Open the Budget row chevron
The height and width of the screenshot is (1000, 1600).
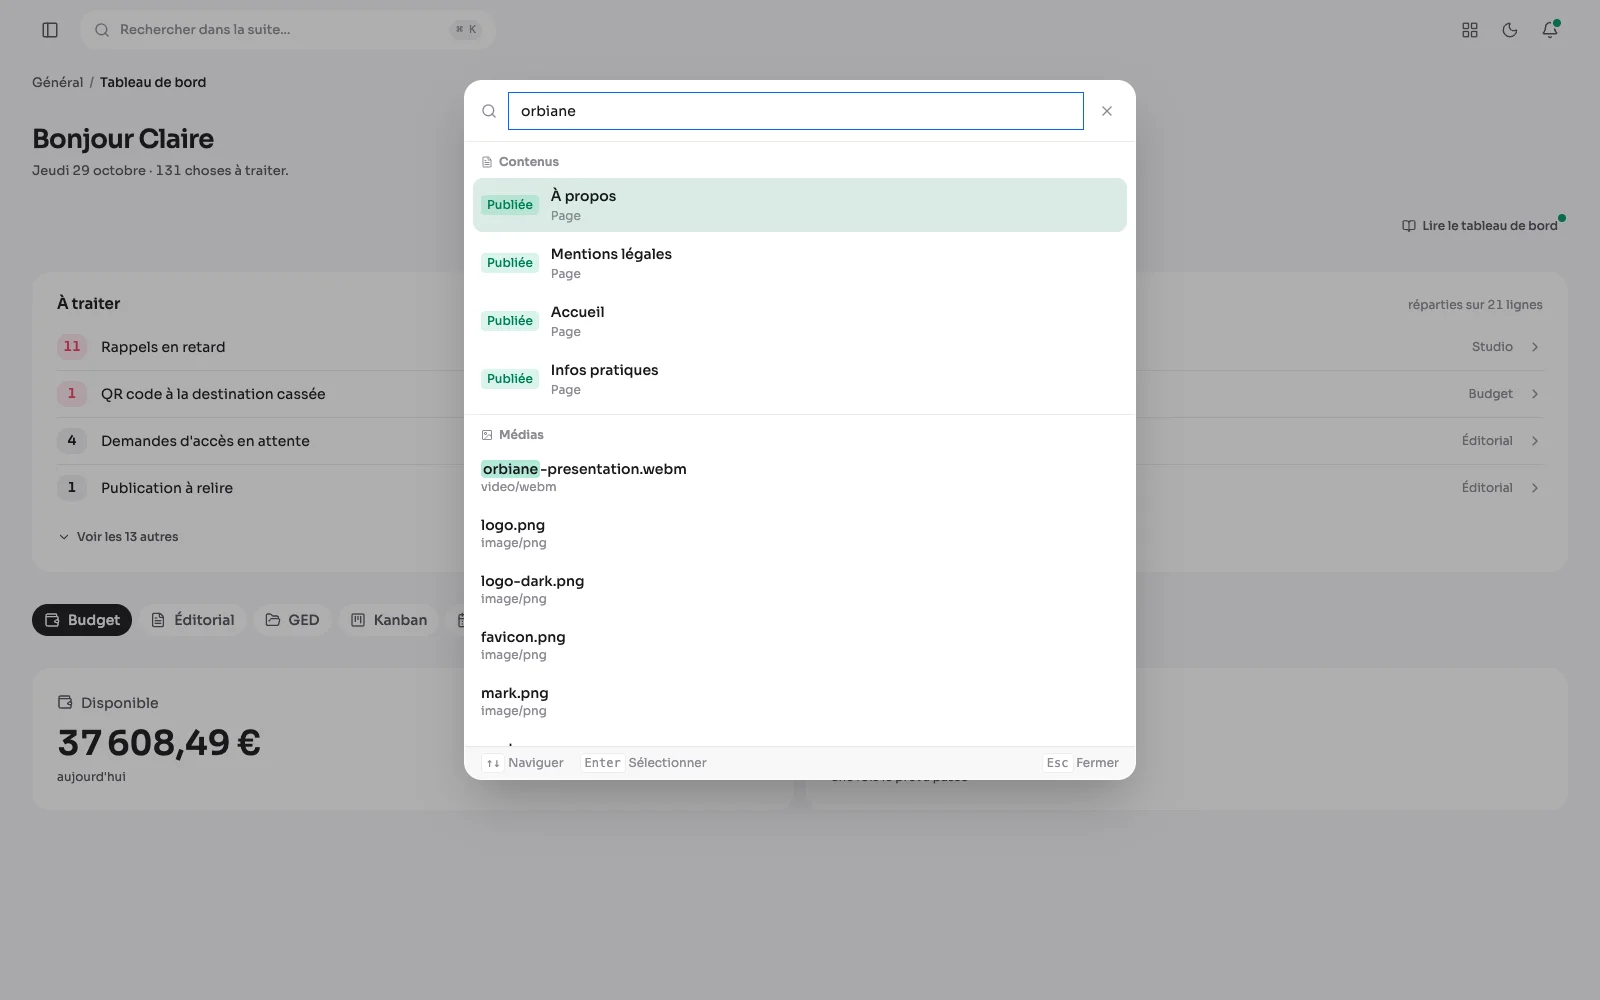pos(1535,394)
